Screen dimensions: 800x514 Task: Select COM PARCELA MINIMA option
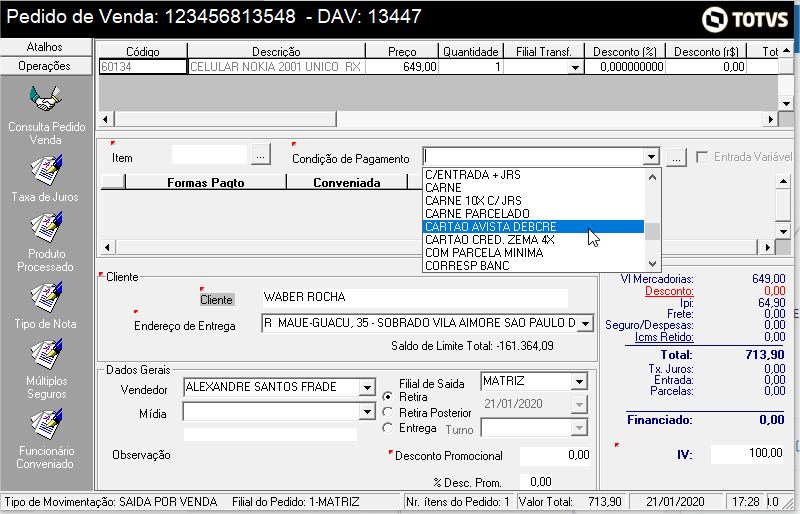[534, 253]
